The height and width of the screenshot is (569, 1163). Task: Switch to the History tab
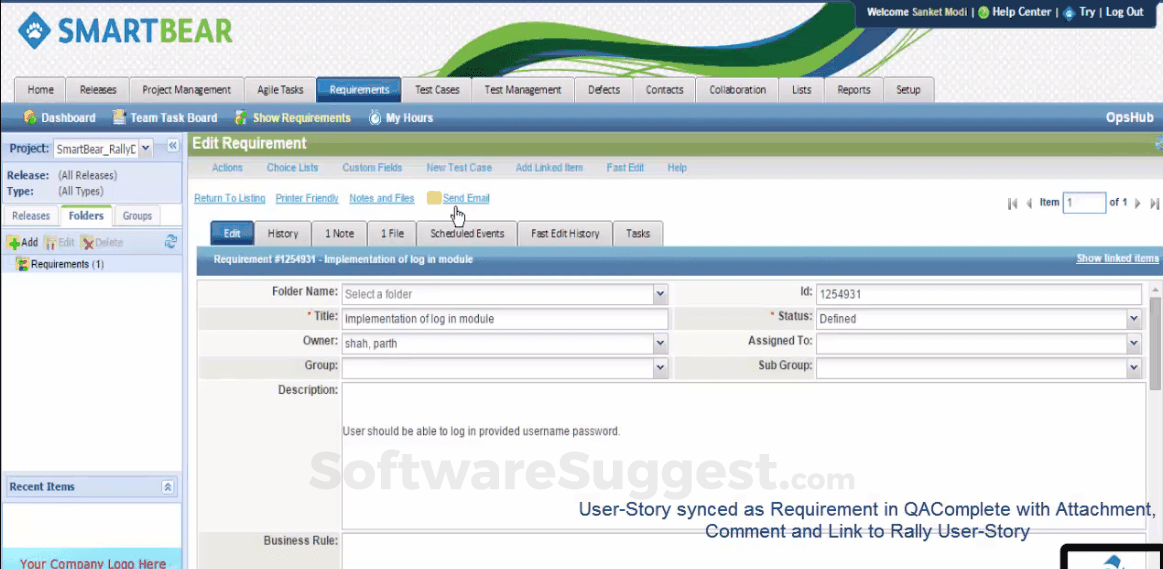(283, 234)
